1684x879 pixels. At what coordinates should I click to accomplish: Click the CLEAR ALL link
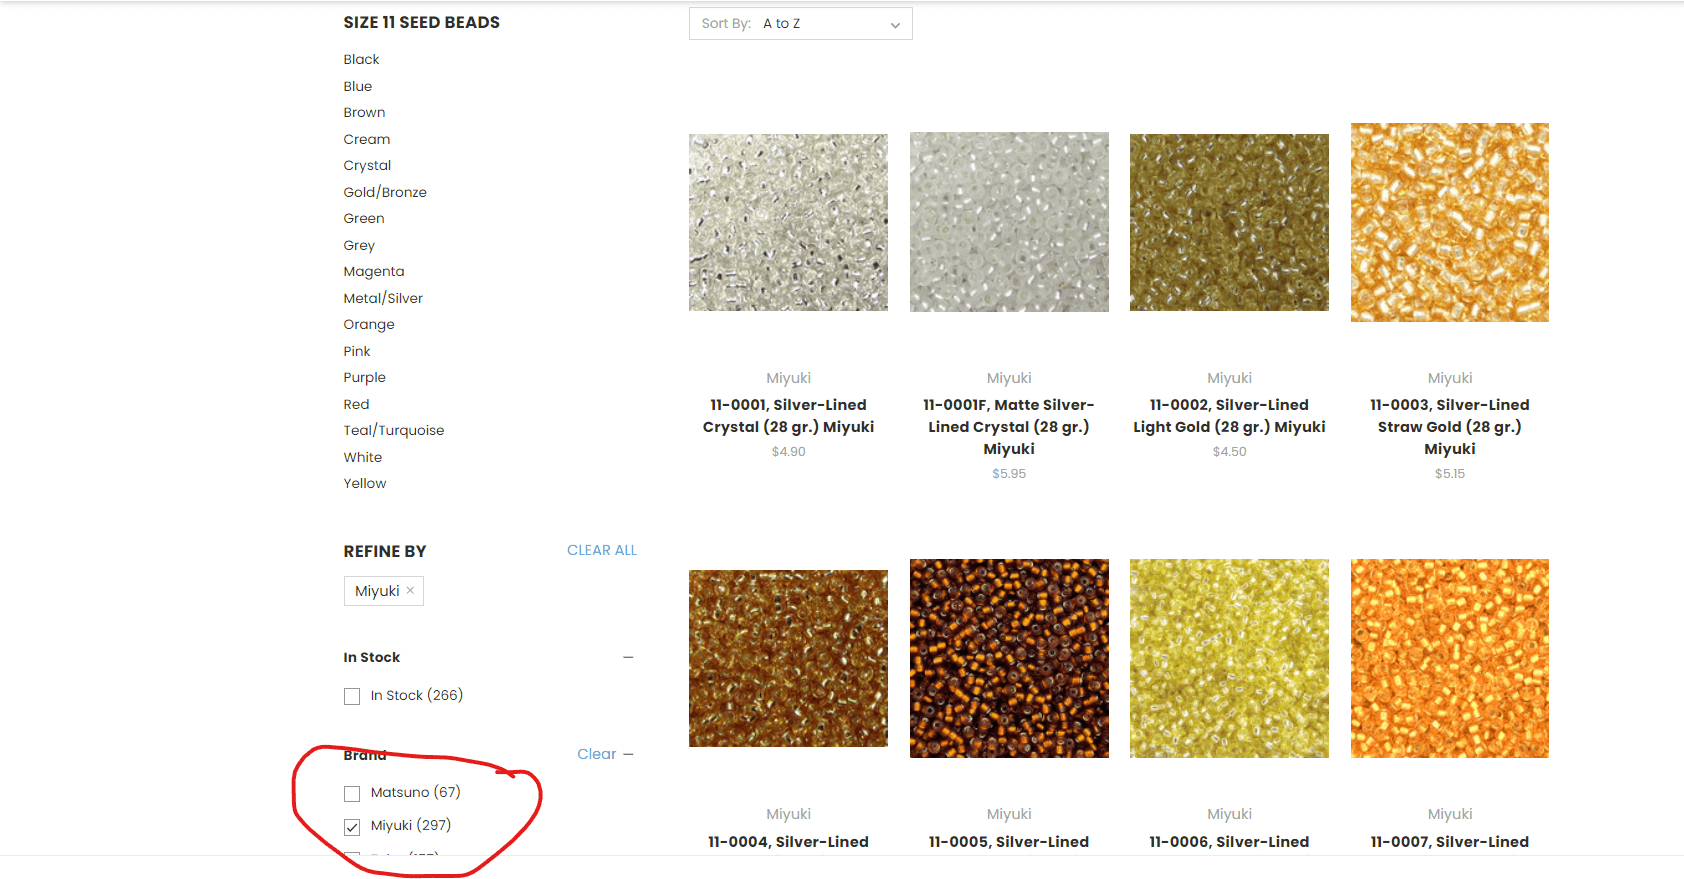coord(602,550)
